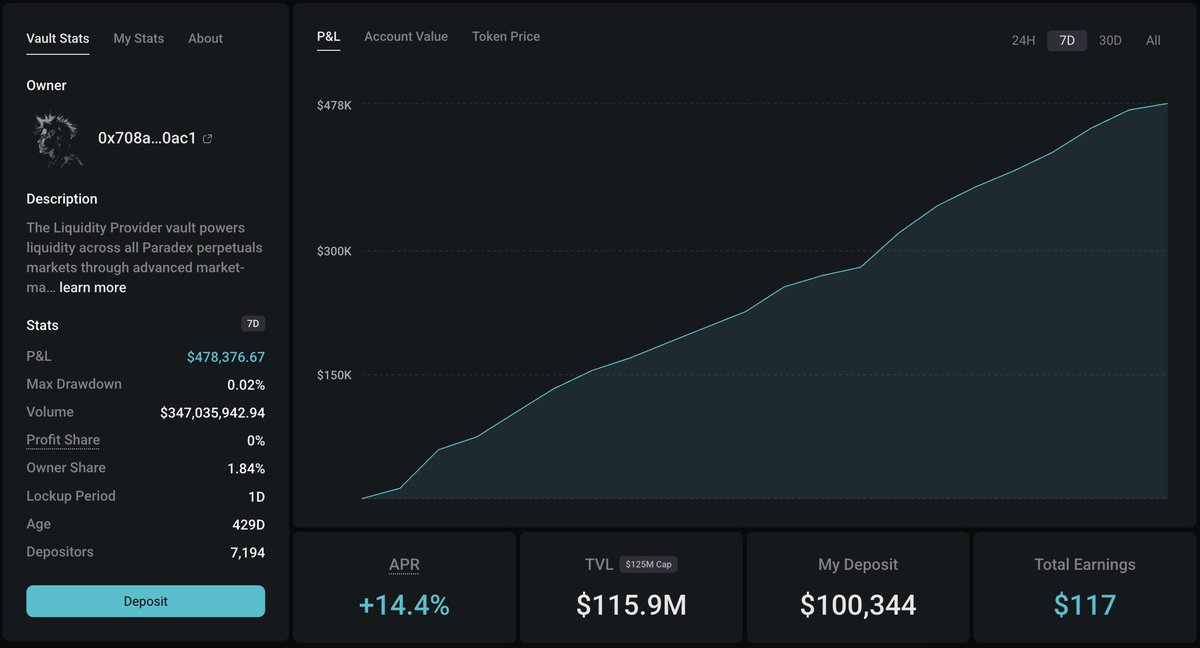Switch to the My Stats tab
The width and height of the screenshot is (1200, 648).
click(138, 38)
